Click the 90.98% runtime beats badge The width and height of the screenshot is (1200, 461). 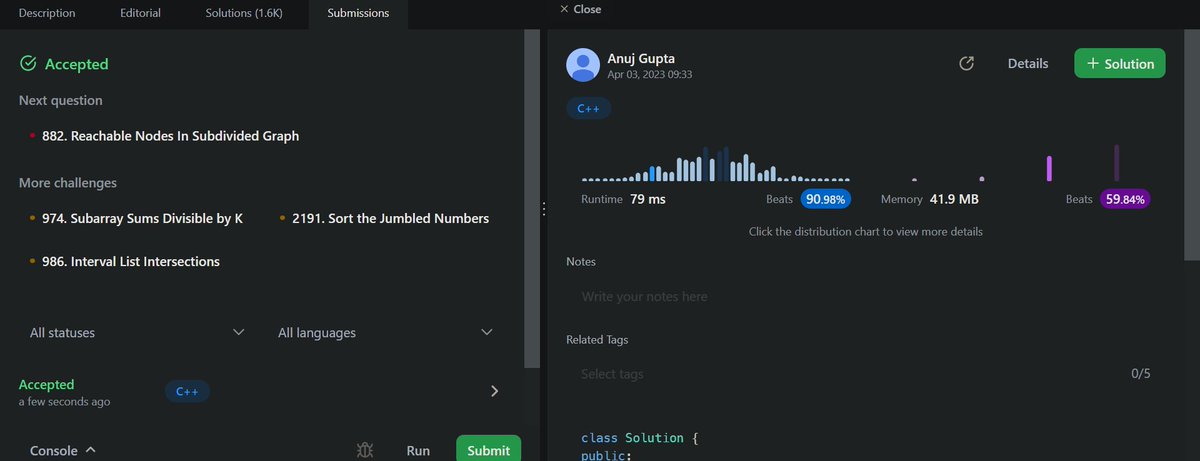826,199
